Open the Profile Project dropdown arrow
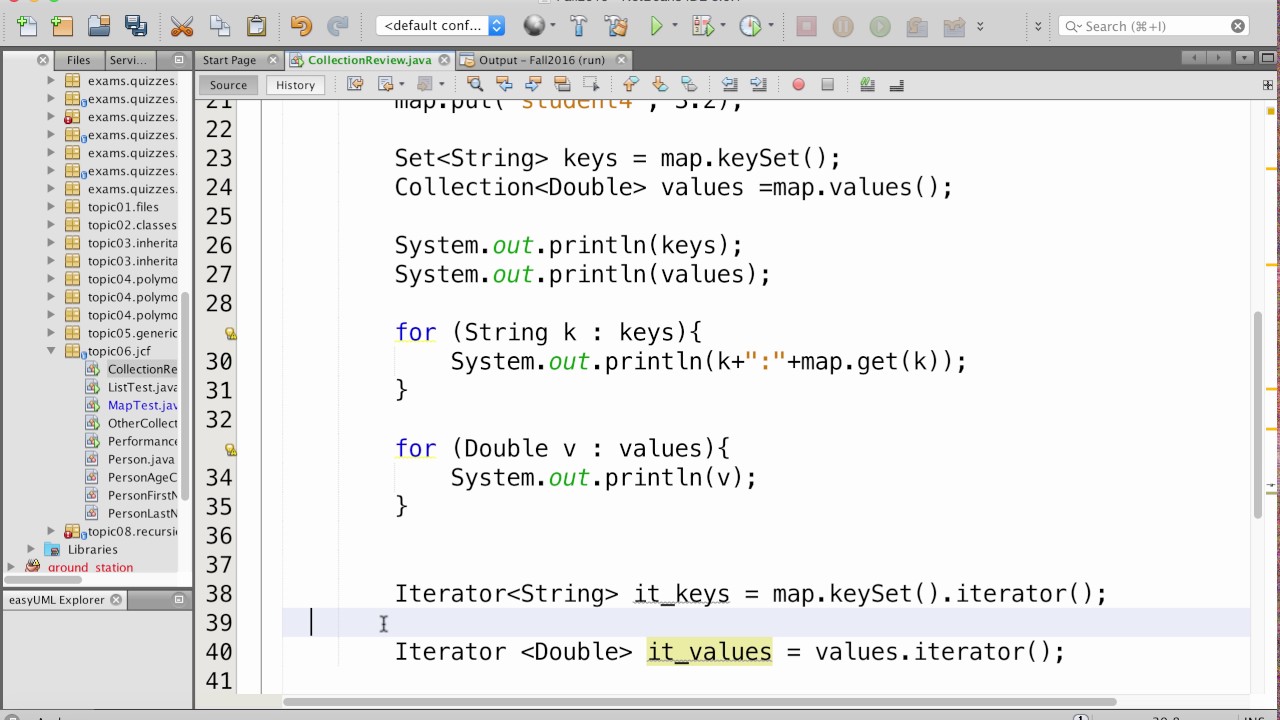1280x720 pixels. click(771, 26)
